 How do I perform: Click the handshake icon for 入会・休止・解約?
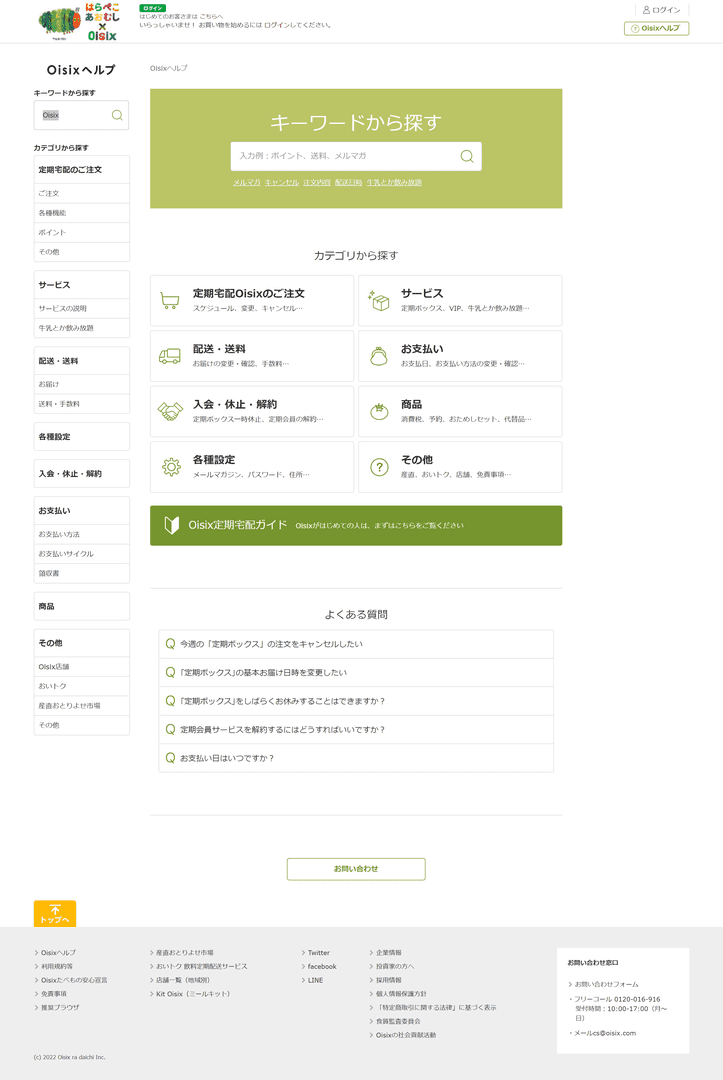coord(170,411)
